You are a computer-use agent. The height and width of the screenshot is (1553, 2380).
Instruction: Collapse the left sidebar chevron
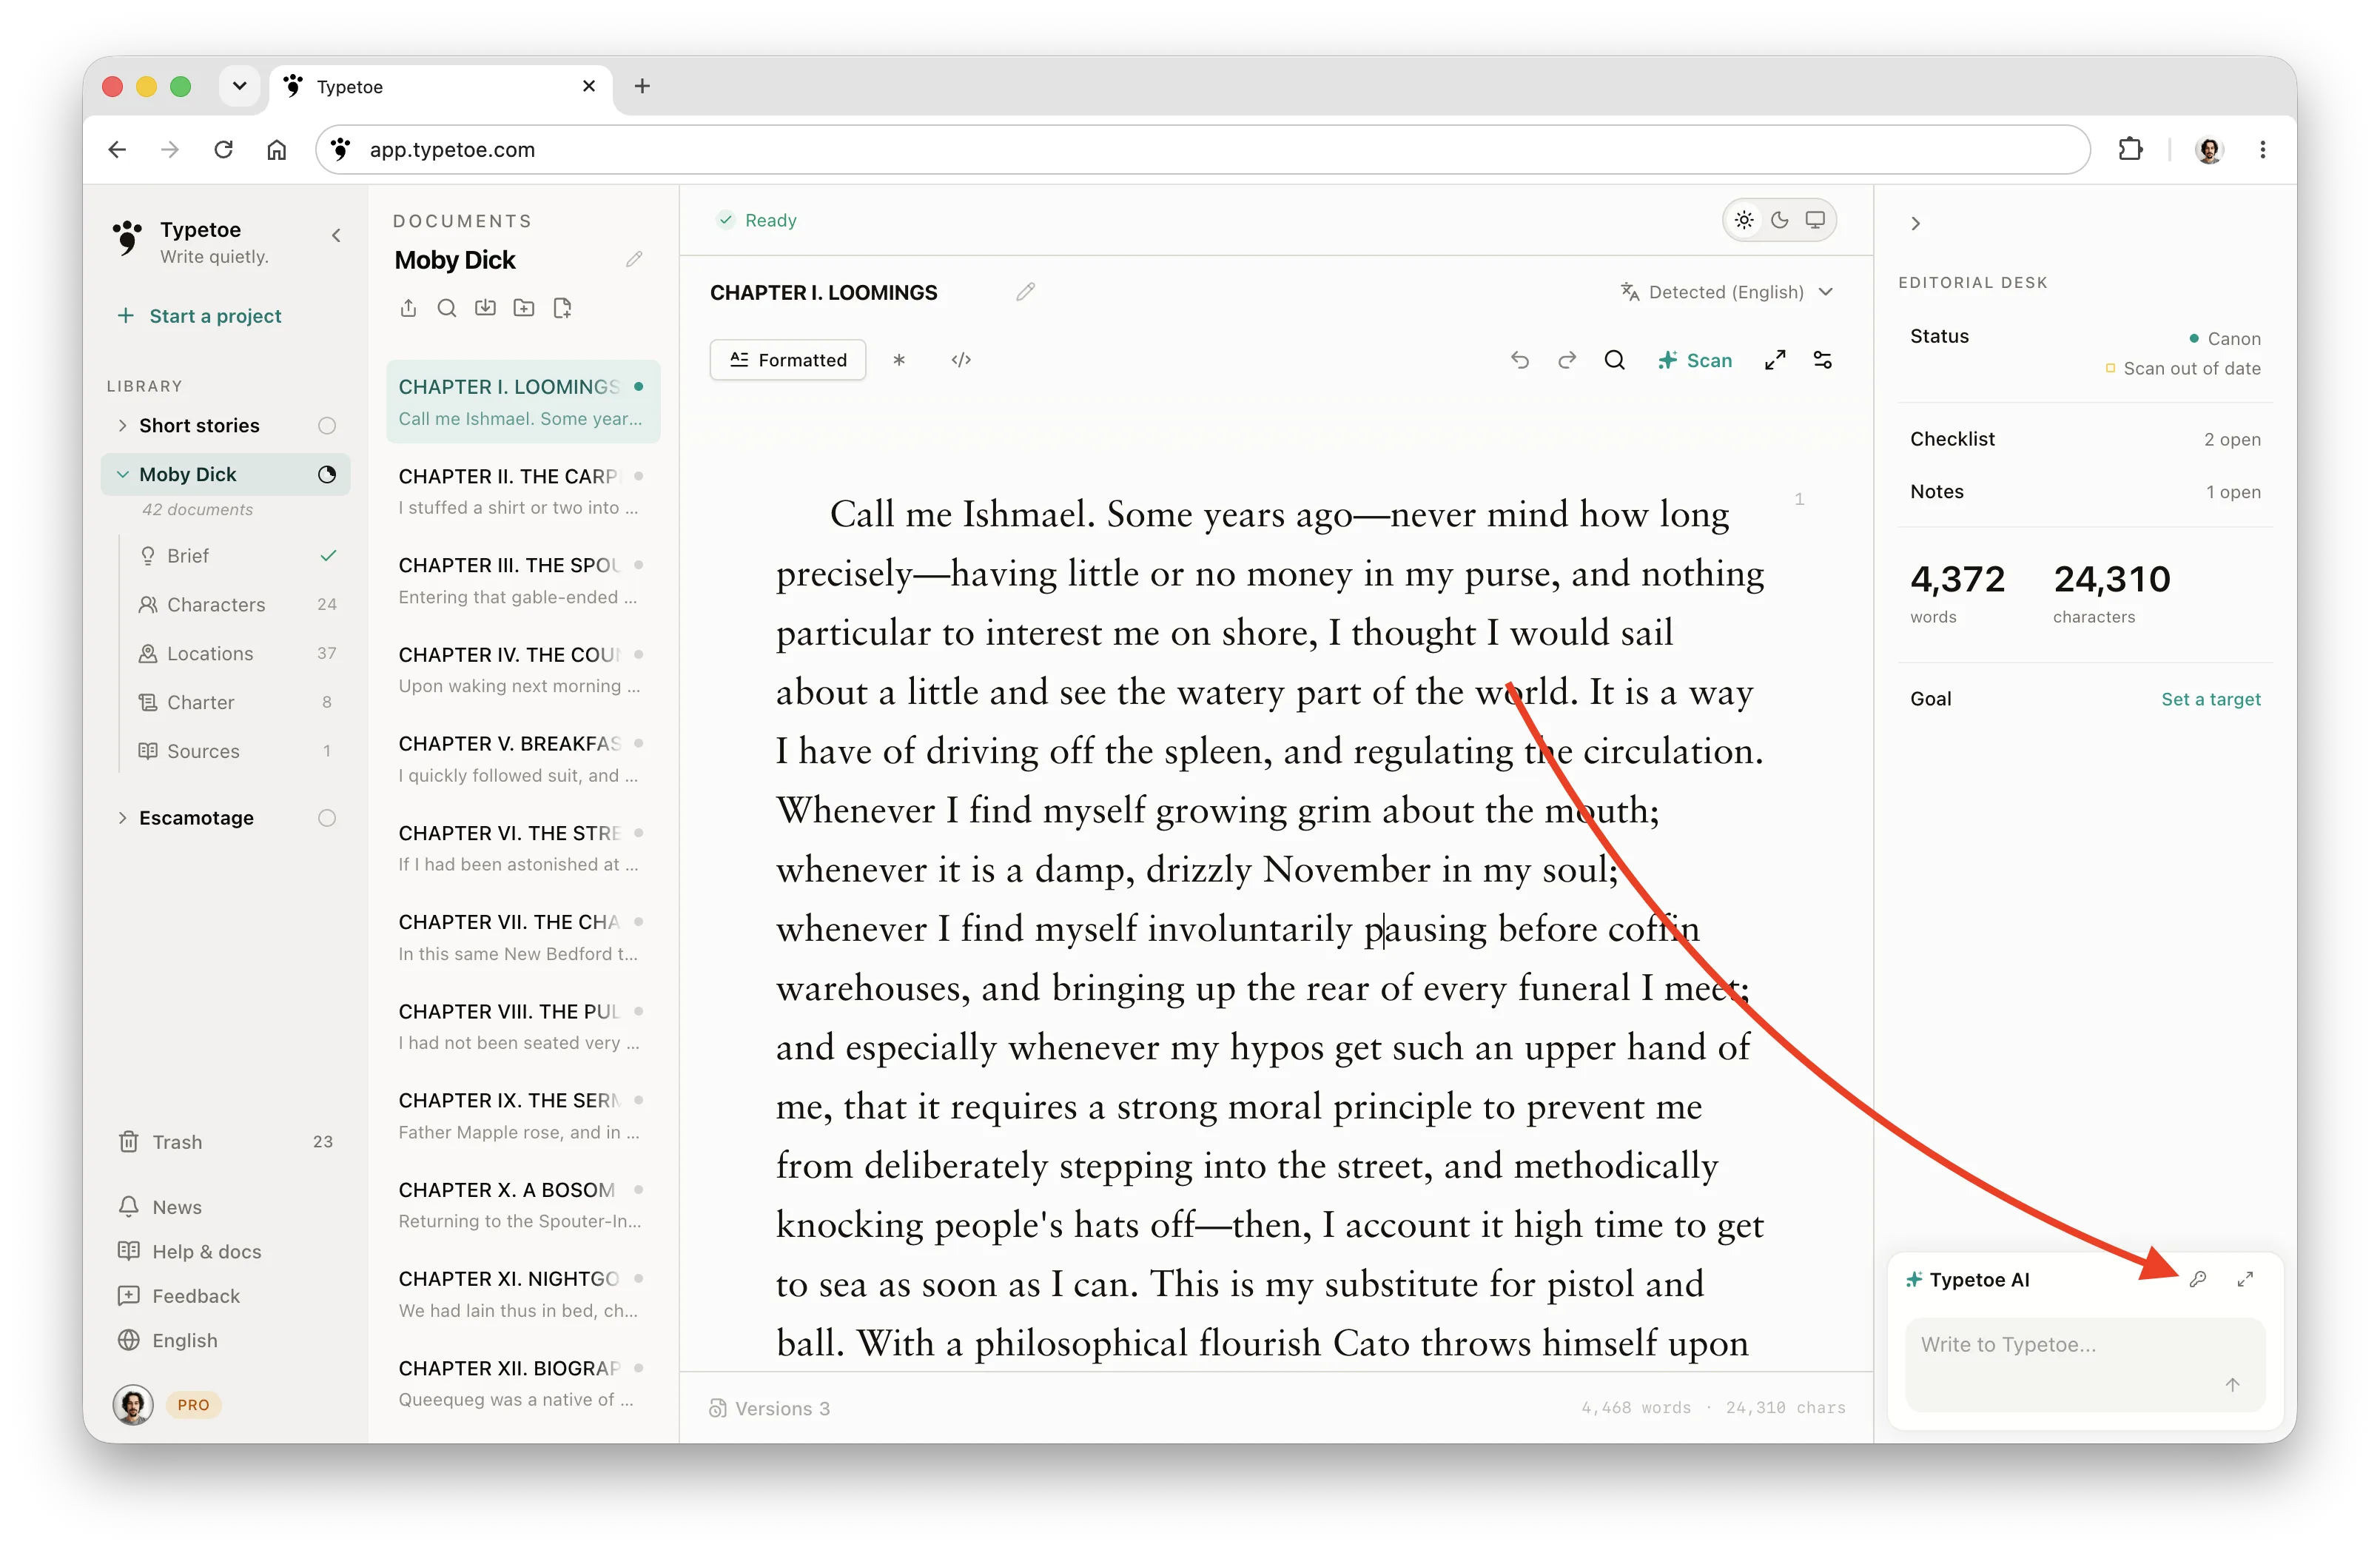(336, 235)
